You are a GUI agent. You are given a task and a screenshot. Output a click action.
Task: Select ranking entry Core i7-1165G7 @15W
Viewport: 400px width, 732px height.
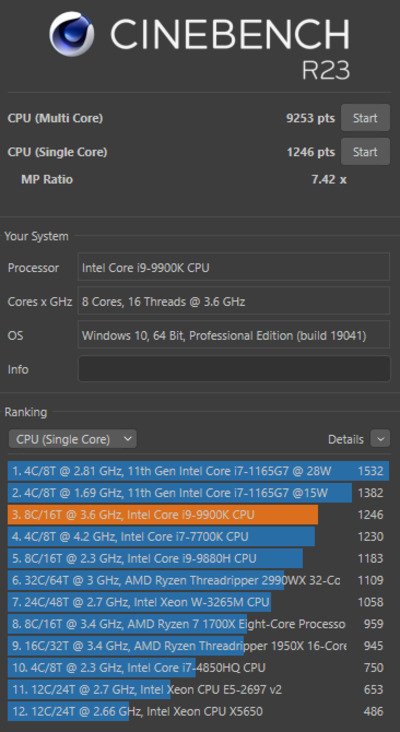click(198, 493)
